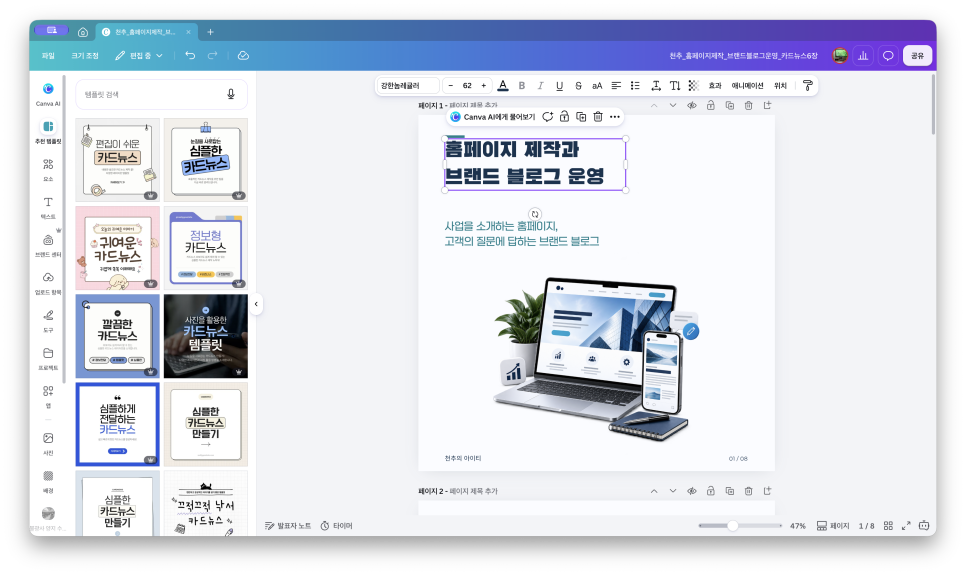Open the 도구 (Tools) panel
The height and width of the screenshot is (575, 966).
(x=48, y=320)
